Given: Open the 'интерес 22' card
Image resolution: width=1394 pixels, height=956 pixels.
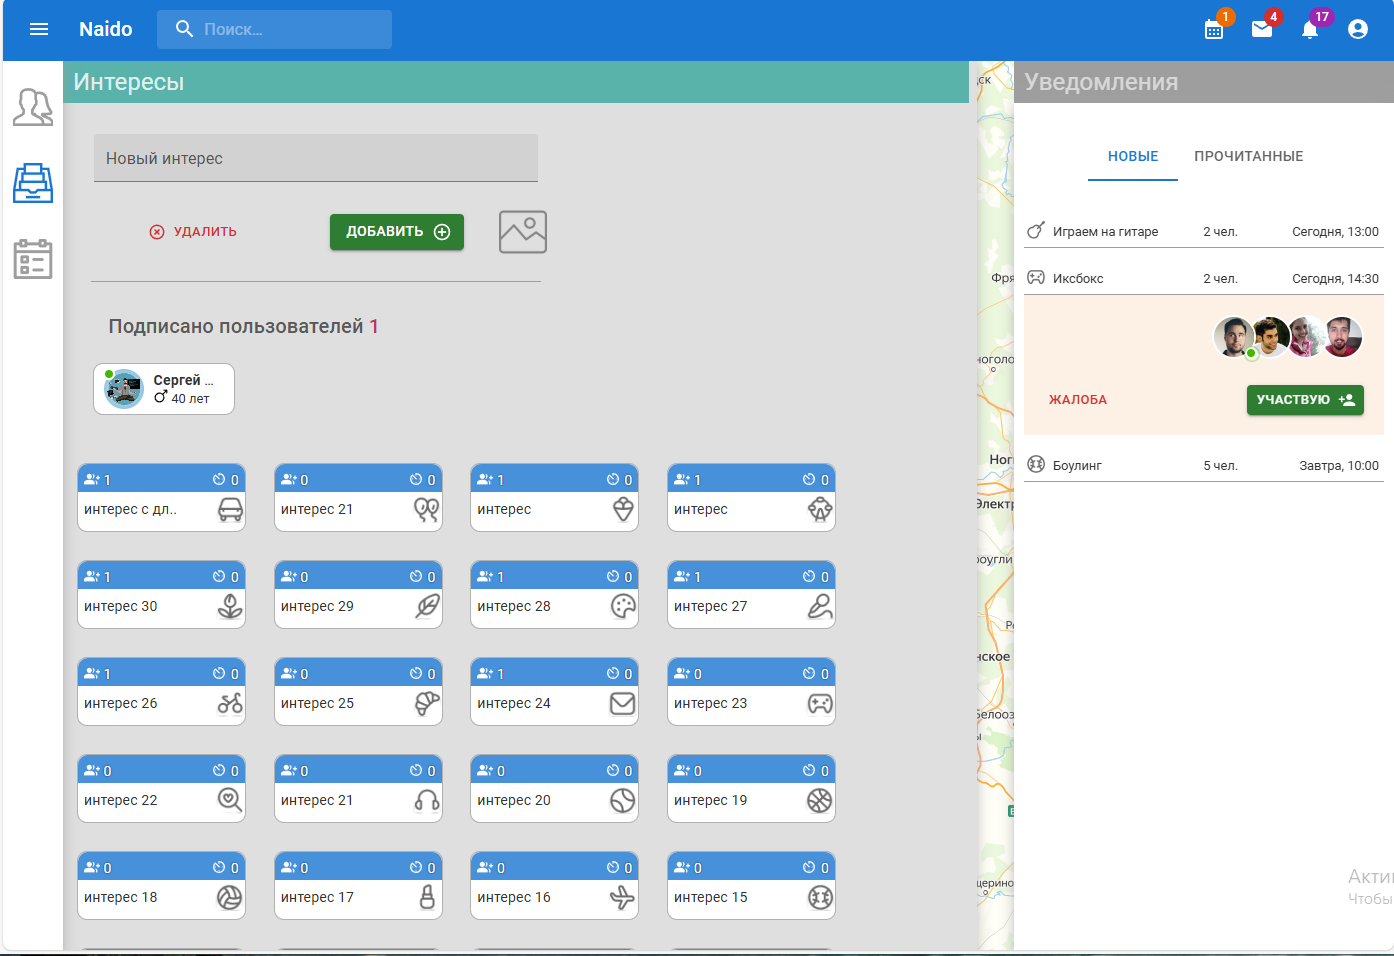Looking at the screenshot, I should point(161,789).
